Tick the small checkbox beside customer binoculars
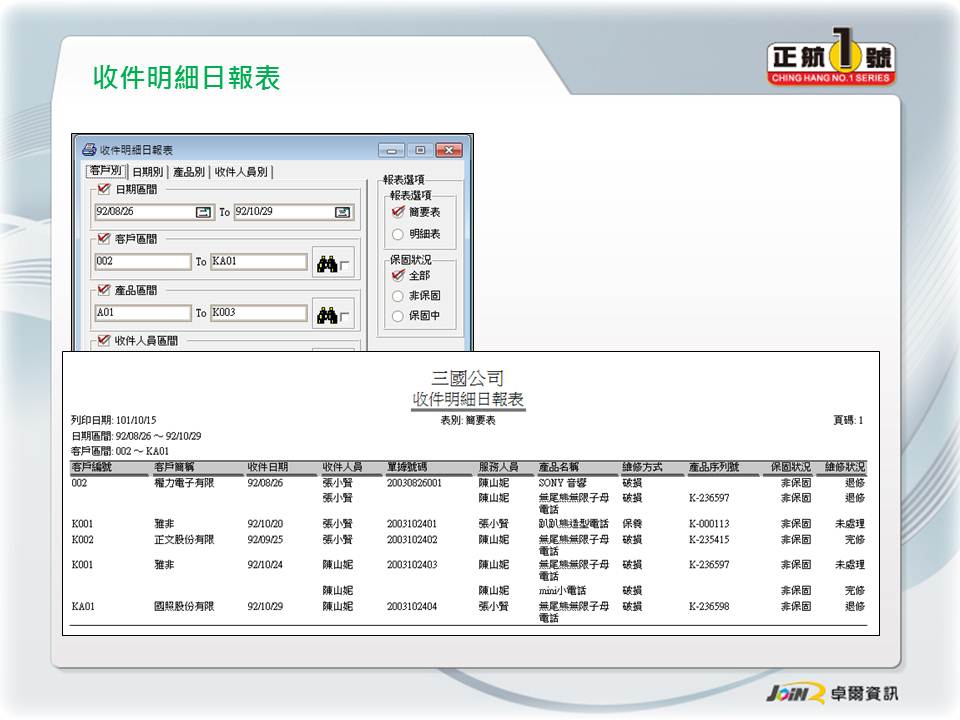 [345, 266]
